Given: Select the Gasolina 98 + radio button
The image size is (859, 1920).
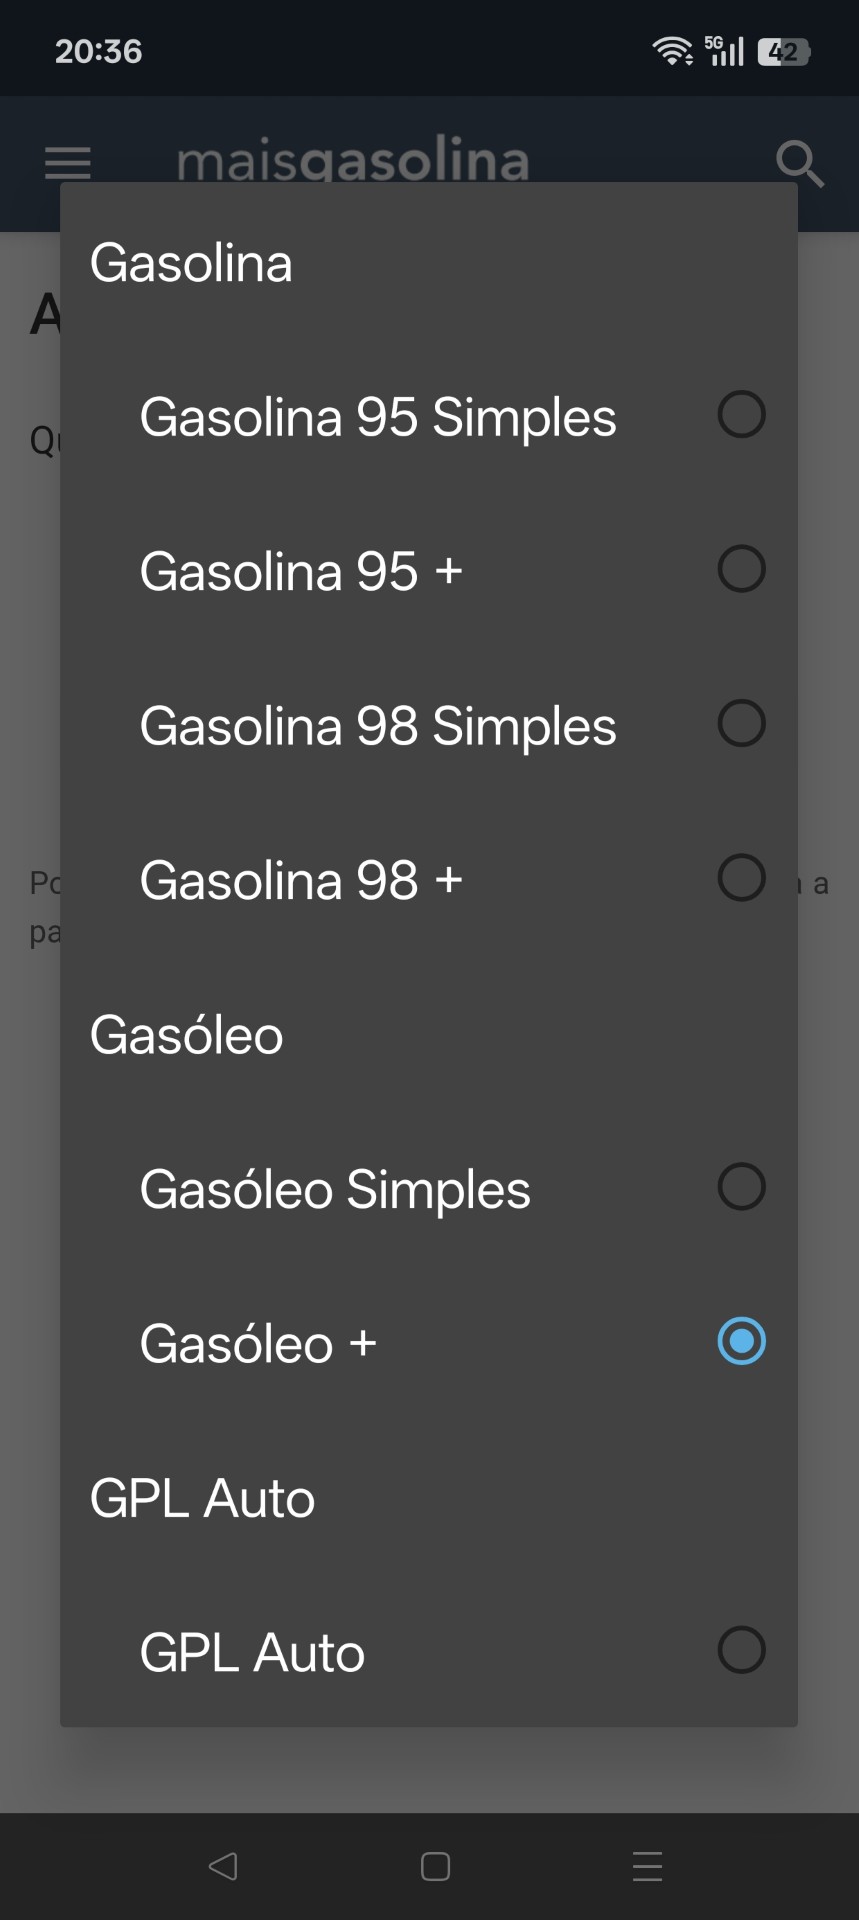Looking at the screenshot, I should click(741, 878).
